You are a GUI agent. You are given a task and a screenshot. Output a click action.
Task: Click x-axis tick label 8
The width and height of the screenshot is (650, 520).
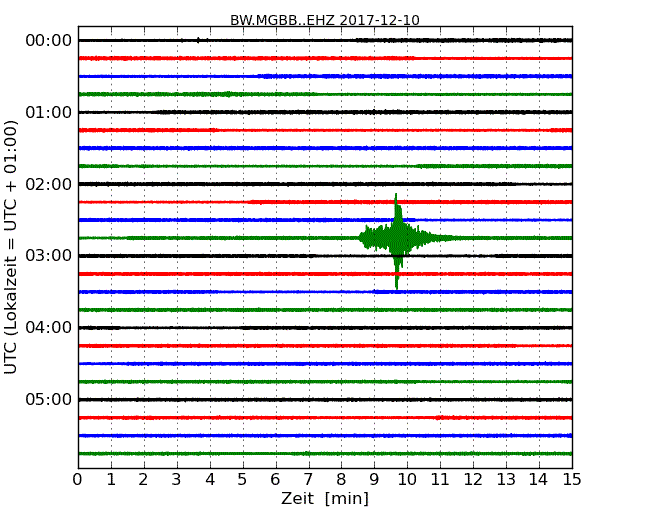pyautogui.click(x=341, y=479)
